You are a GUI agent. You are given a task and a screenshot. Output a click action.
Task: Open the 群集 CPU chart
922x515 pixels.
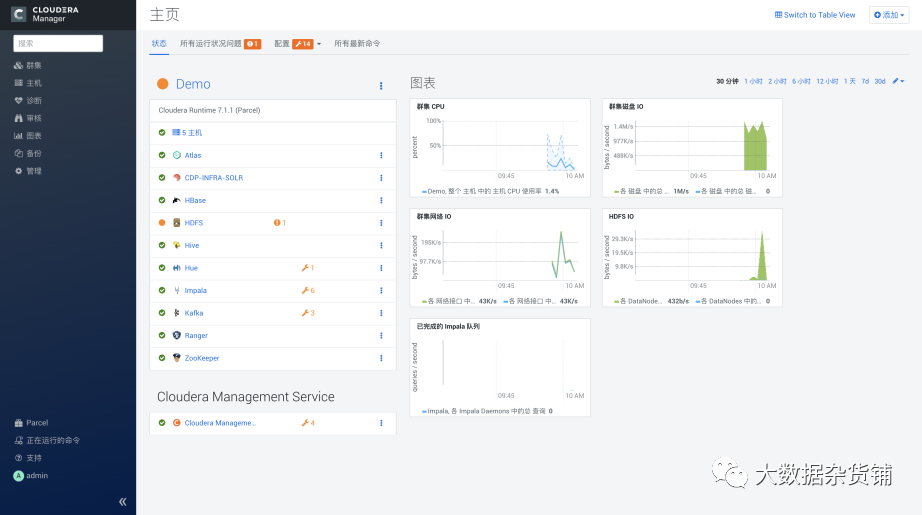(500, 148)
